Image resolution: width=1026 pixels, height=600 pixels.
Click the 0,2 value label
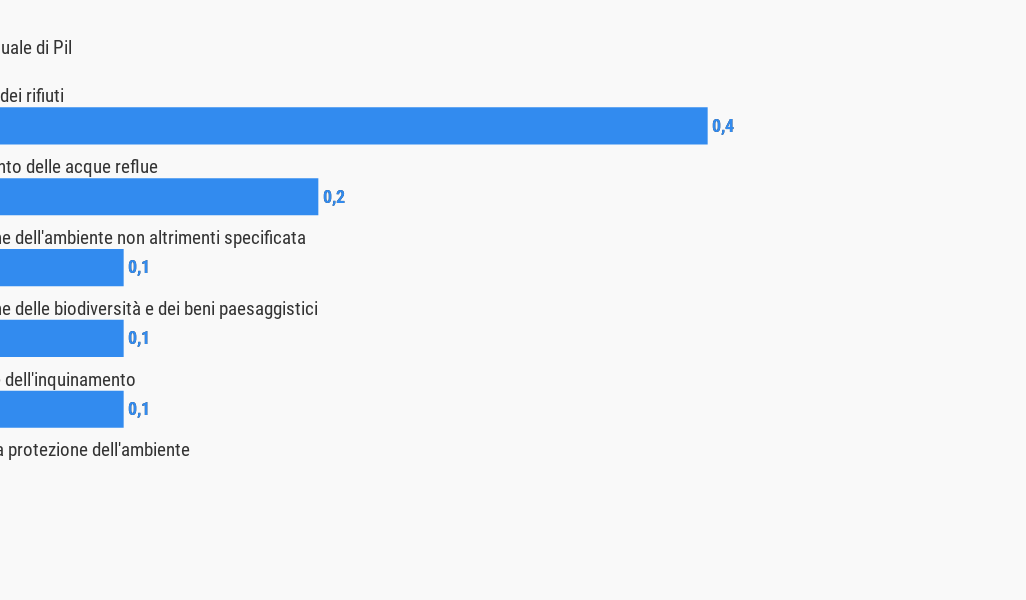tap(334, 197)
